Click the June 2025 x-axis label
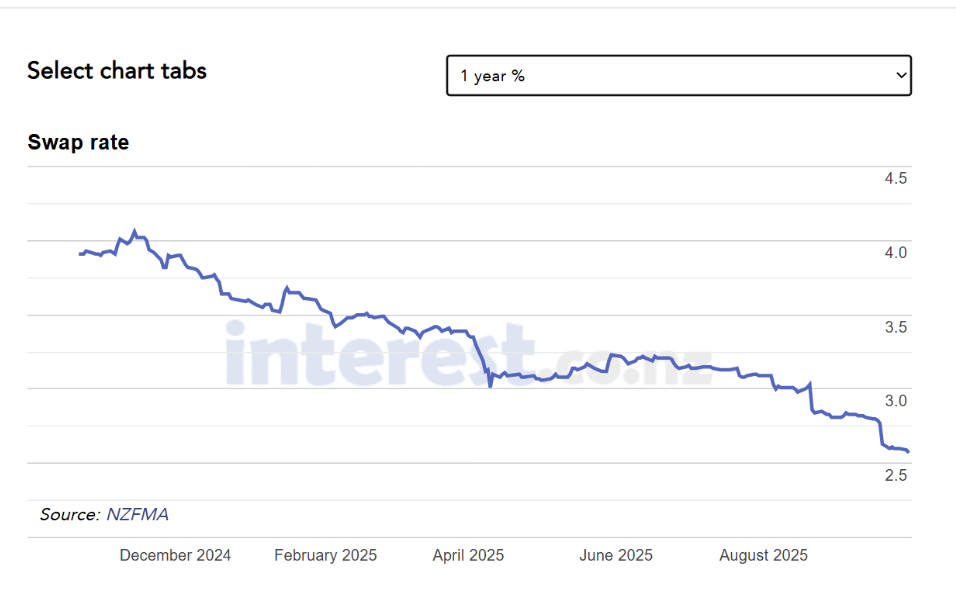Screen dimensions: 956x594 pyautogui.click(x=616, y=555)
